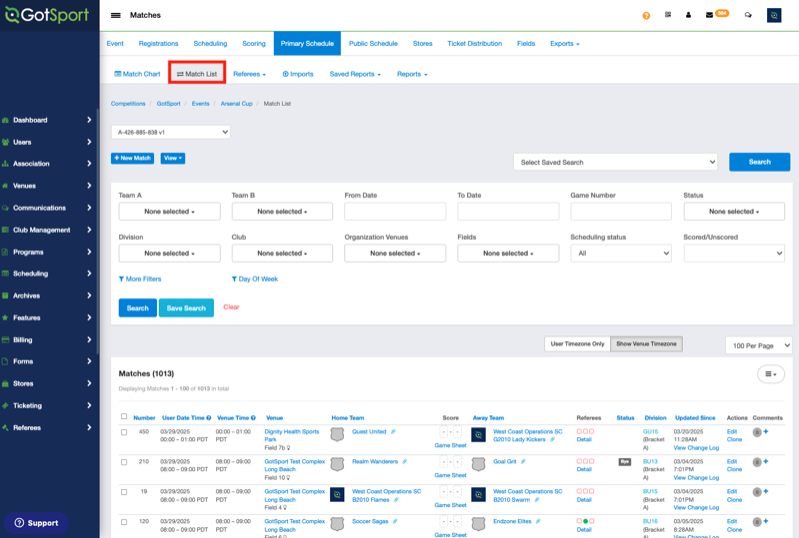Click the GotSport logo
The width and height of the screenshot is (799, 538).
click(47, 15)
